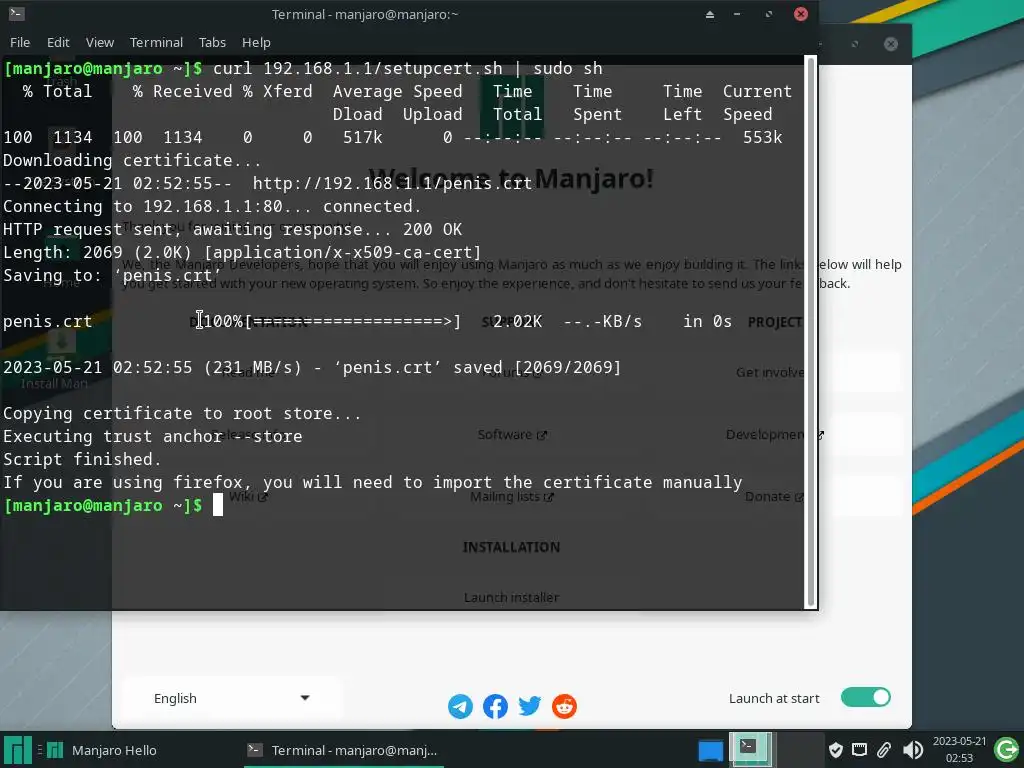Open the volume speaker tray icon
The image size is (1024, 768).
click(x=912, y=750)
